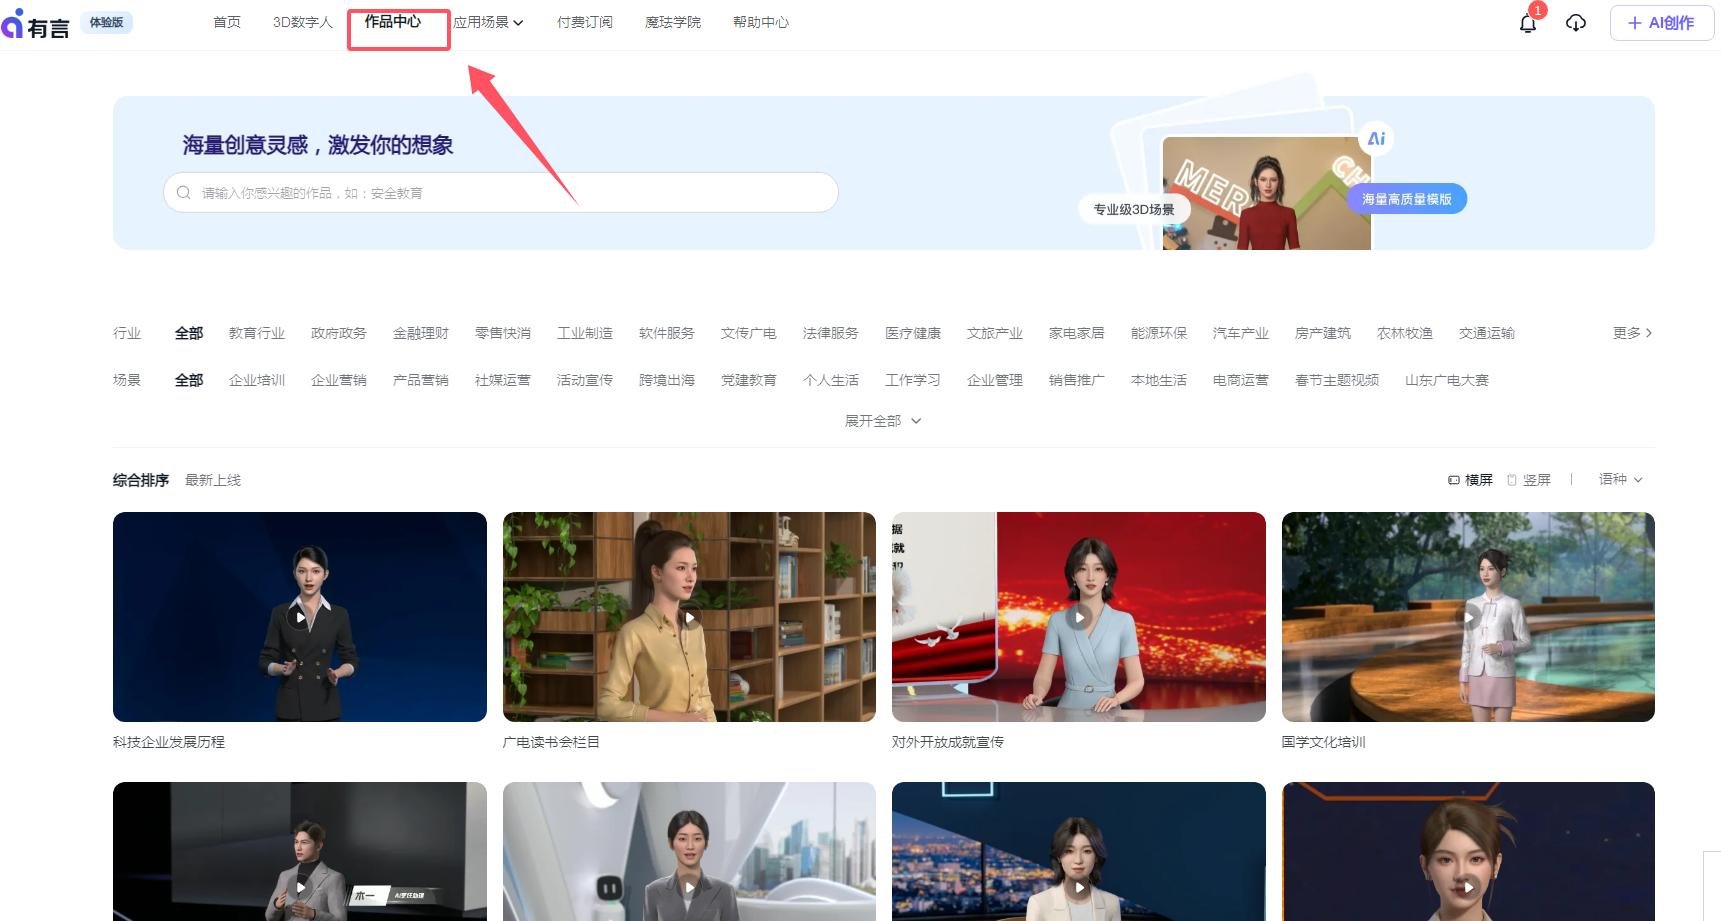Switch sorting to 最新上线
Screen dimensions: 1721x921
(x=213, y=480)
